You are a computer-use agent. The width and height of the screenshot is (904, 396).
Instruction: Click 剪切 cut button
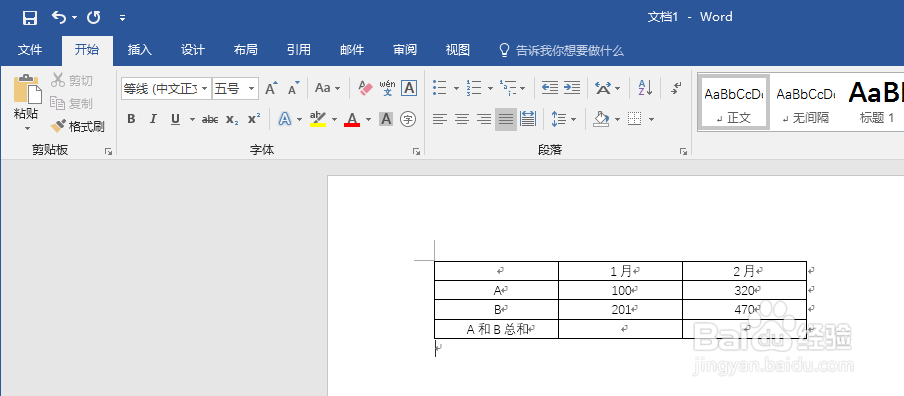(71, 81)
